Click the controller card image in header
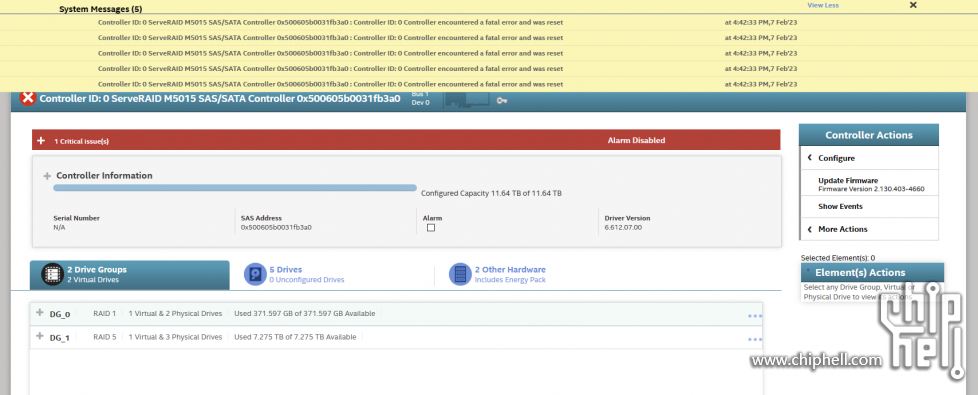This screenshot has width=978, height=395. point(467,100)
